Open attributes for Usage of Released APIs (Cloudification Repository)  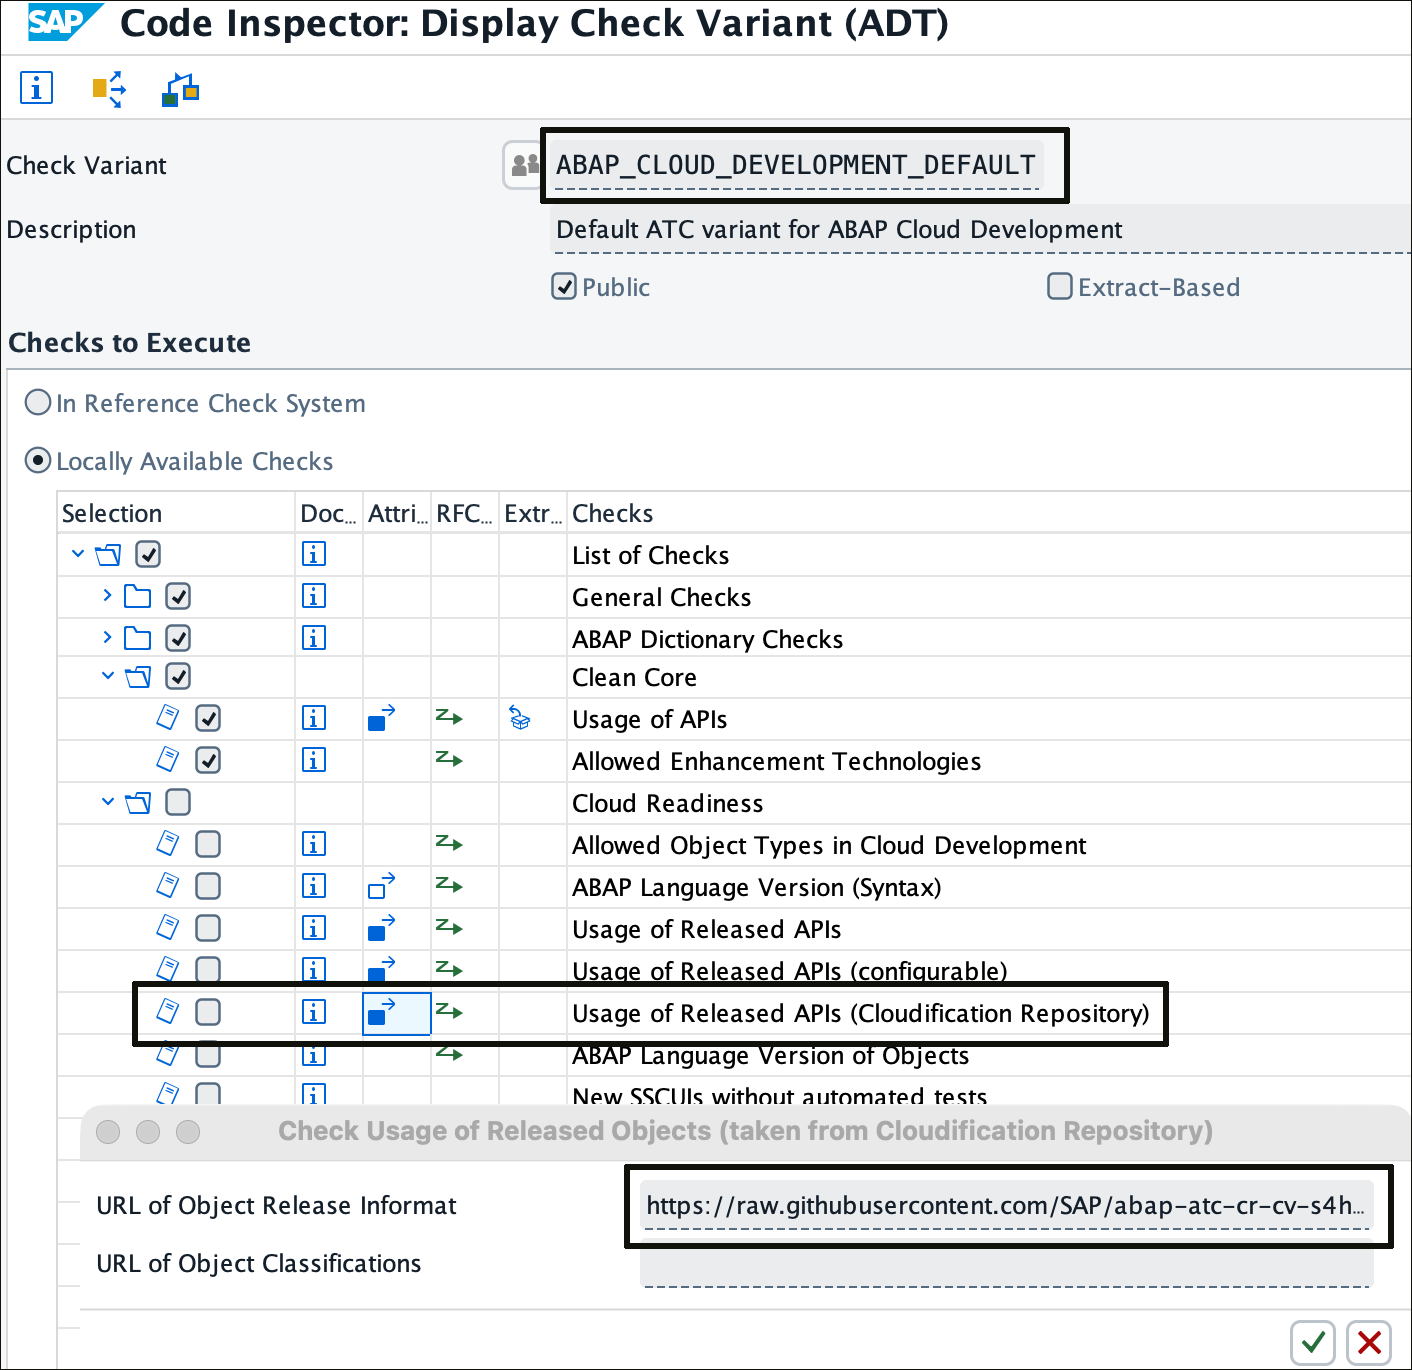pyautogui.click(x=382, y=1012)
